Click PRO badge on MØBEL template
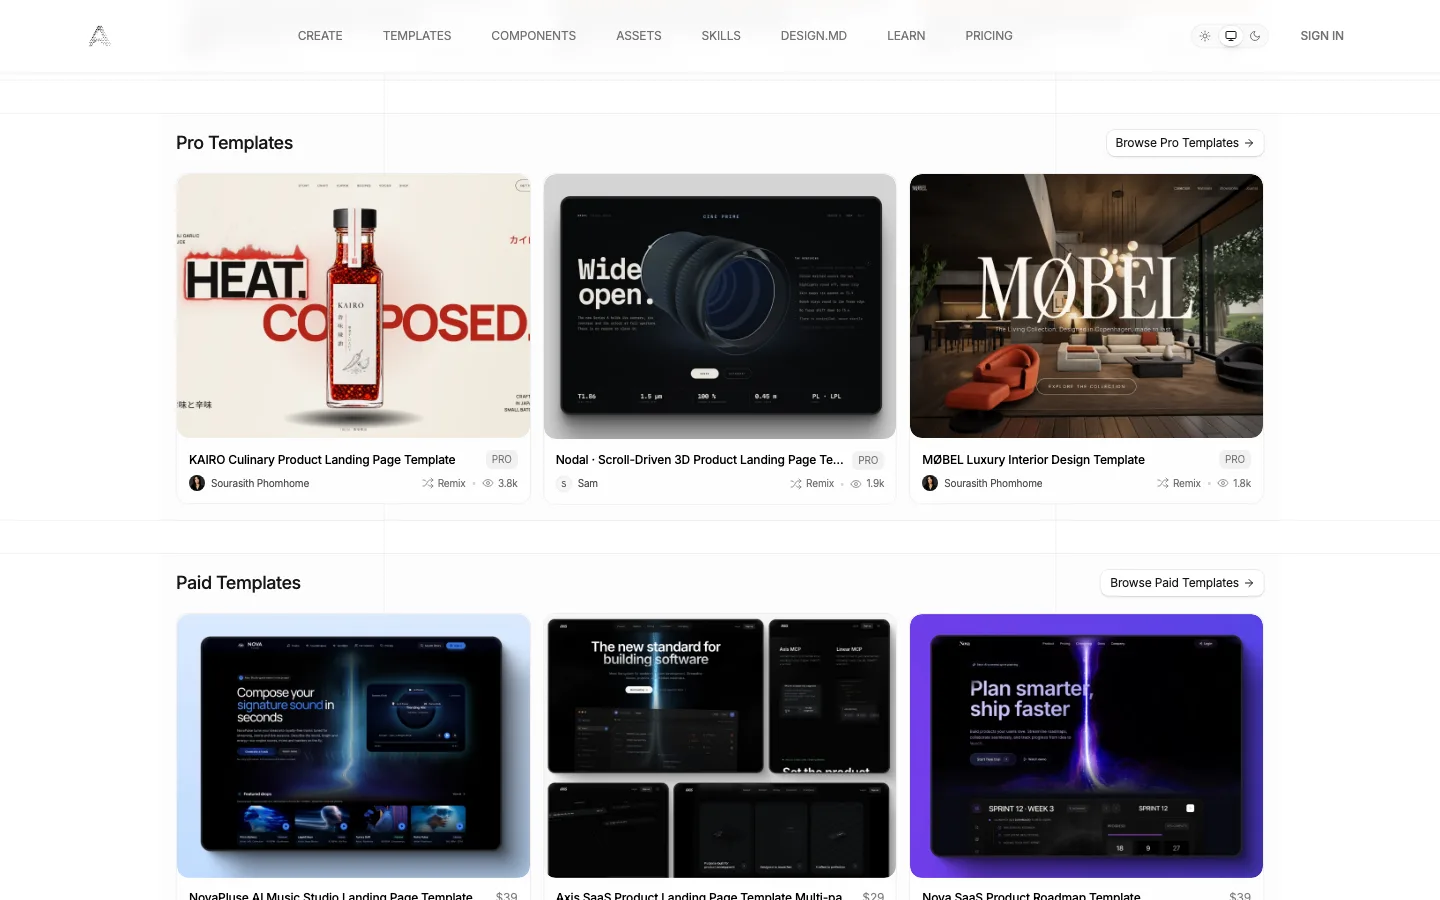The image size is (1440, 900). point(1235,460)
